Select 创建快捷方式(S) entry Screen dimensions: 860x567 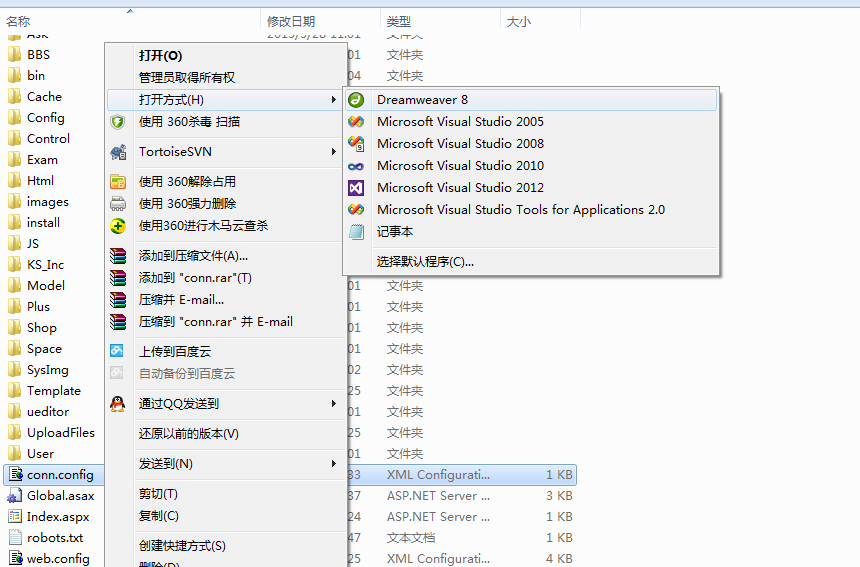click(x=226, y=546)
